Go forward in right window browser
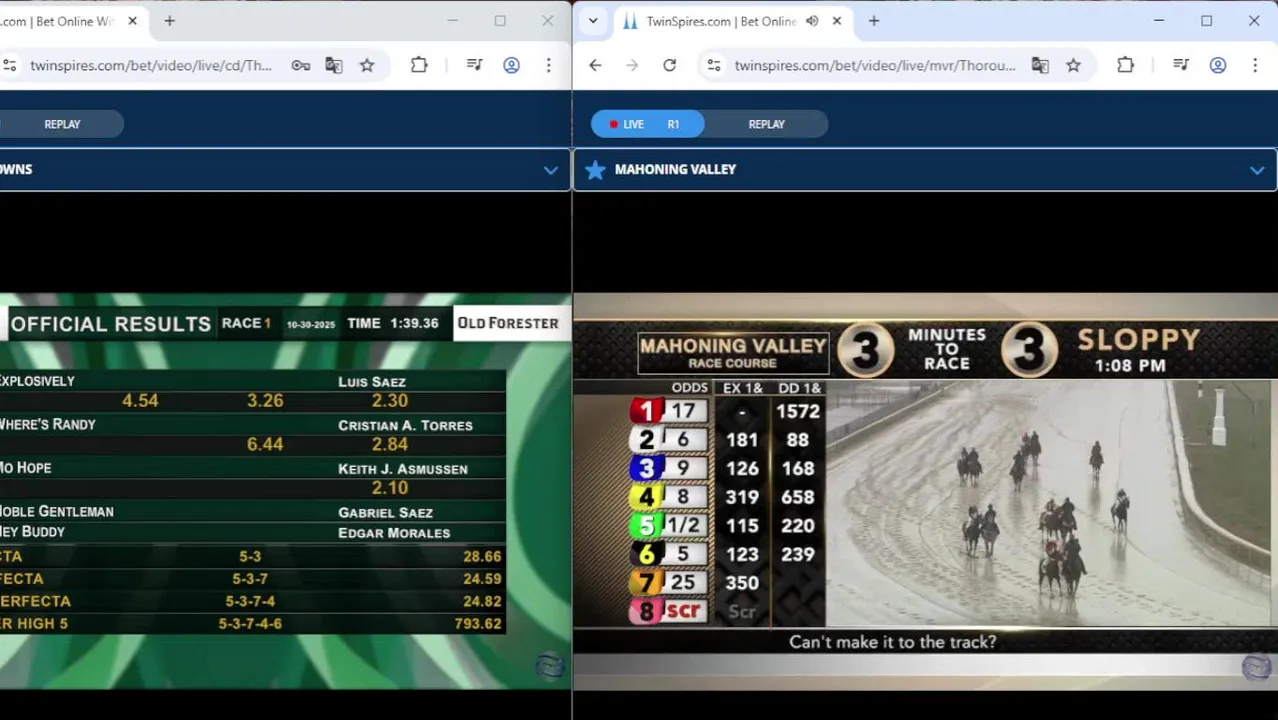The width and height of the screenshot is (1278, 720). coord(632,65)
